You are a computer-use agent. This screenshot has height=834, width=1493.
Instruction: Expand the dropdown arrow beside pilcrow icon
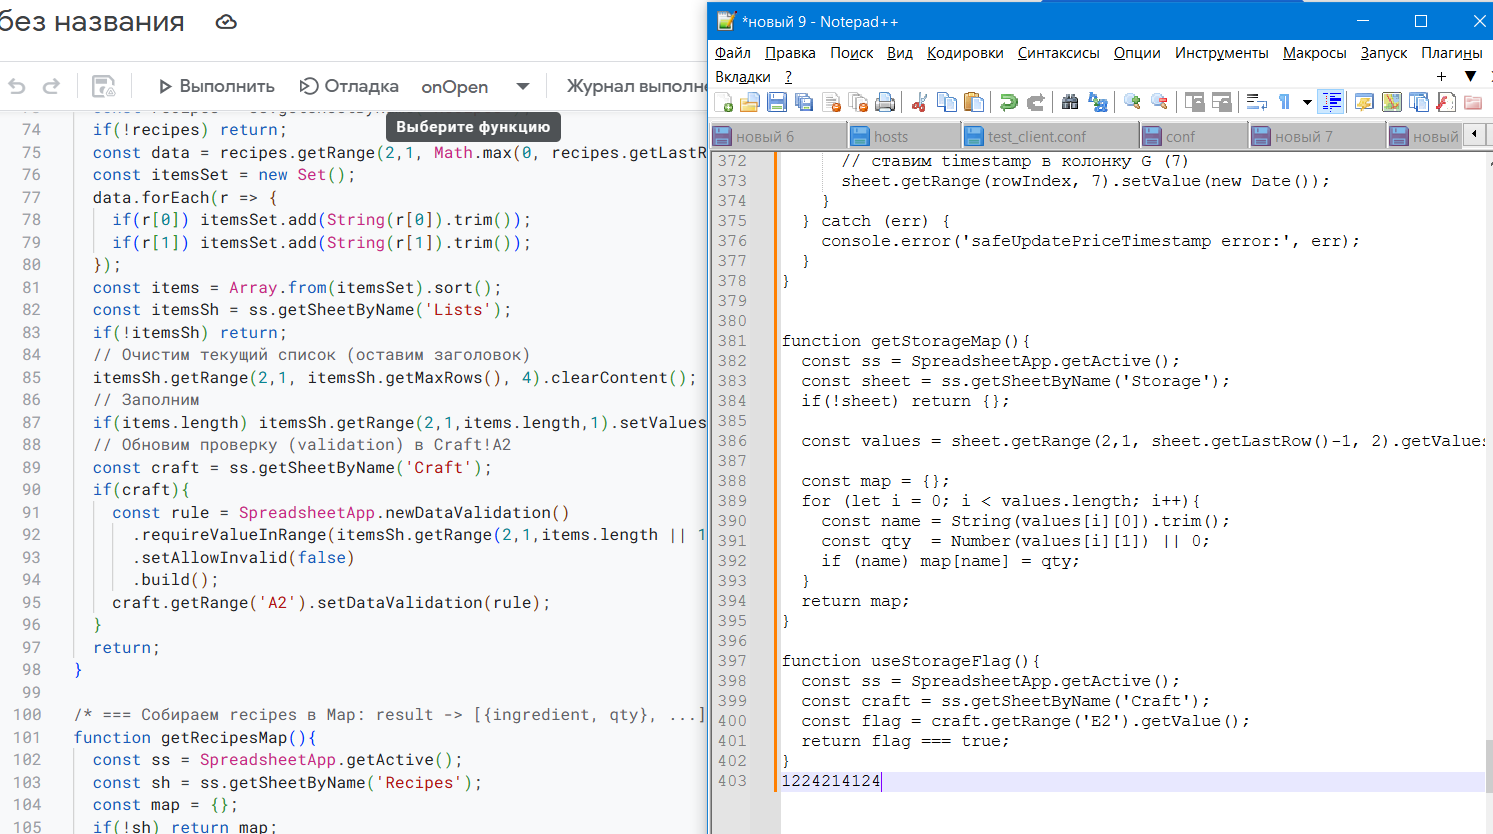tap(1307, 102)
